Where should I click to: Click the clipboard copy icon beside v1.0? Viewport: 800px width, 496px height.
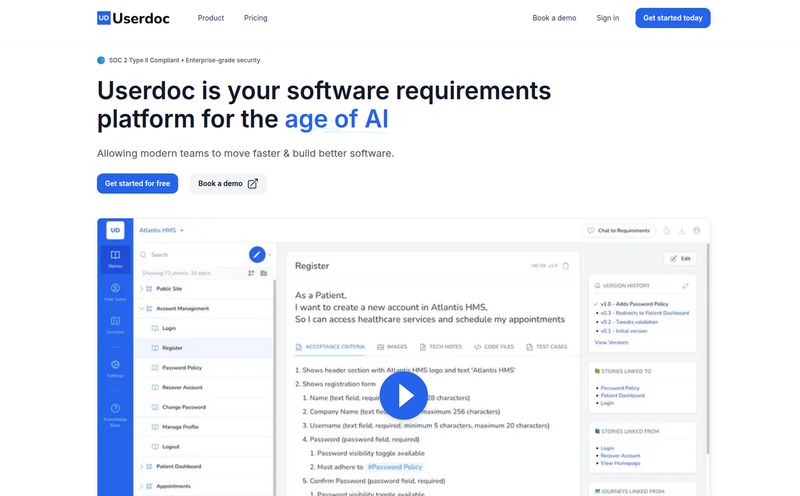[565, 266]
